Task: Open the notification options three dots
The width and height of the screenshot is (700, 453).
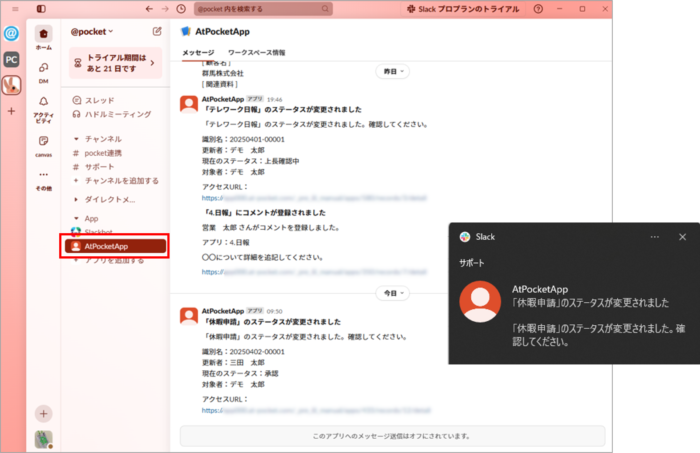Action: (x=654, y=237)
